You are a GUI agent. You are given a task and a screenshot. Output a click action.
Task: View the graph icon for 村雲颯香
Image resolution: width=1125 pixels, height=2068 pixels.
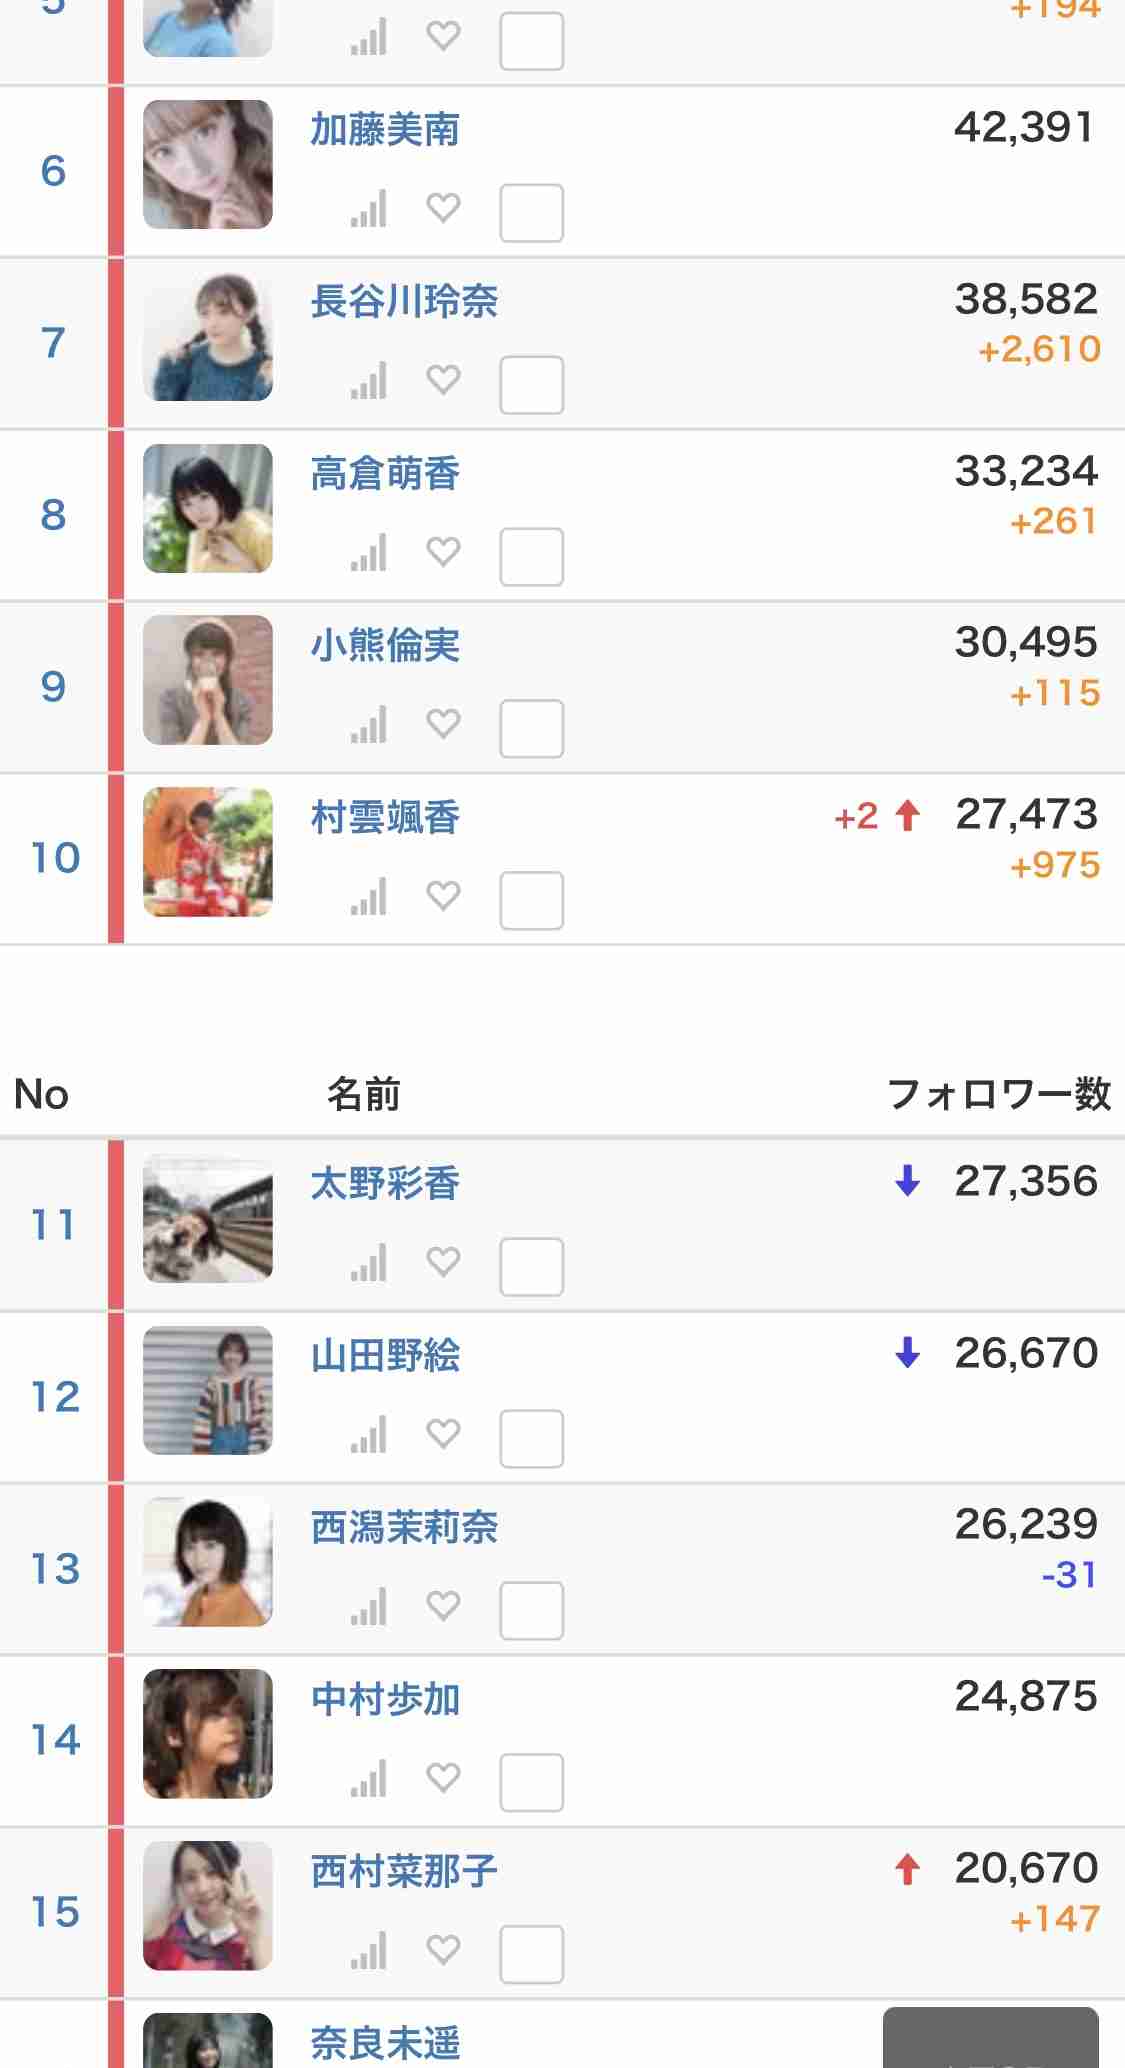(x=369, y=897)
